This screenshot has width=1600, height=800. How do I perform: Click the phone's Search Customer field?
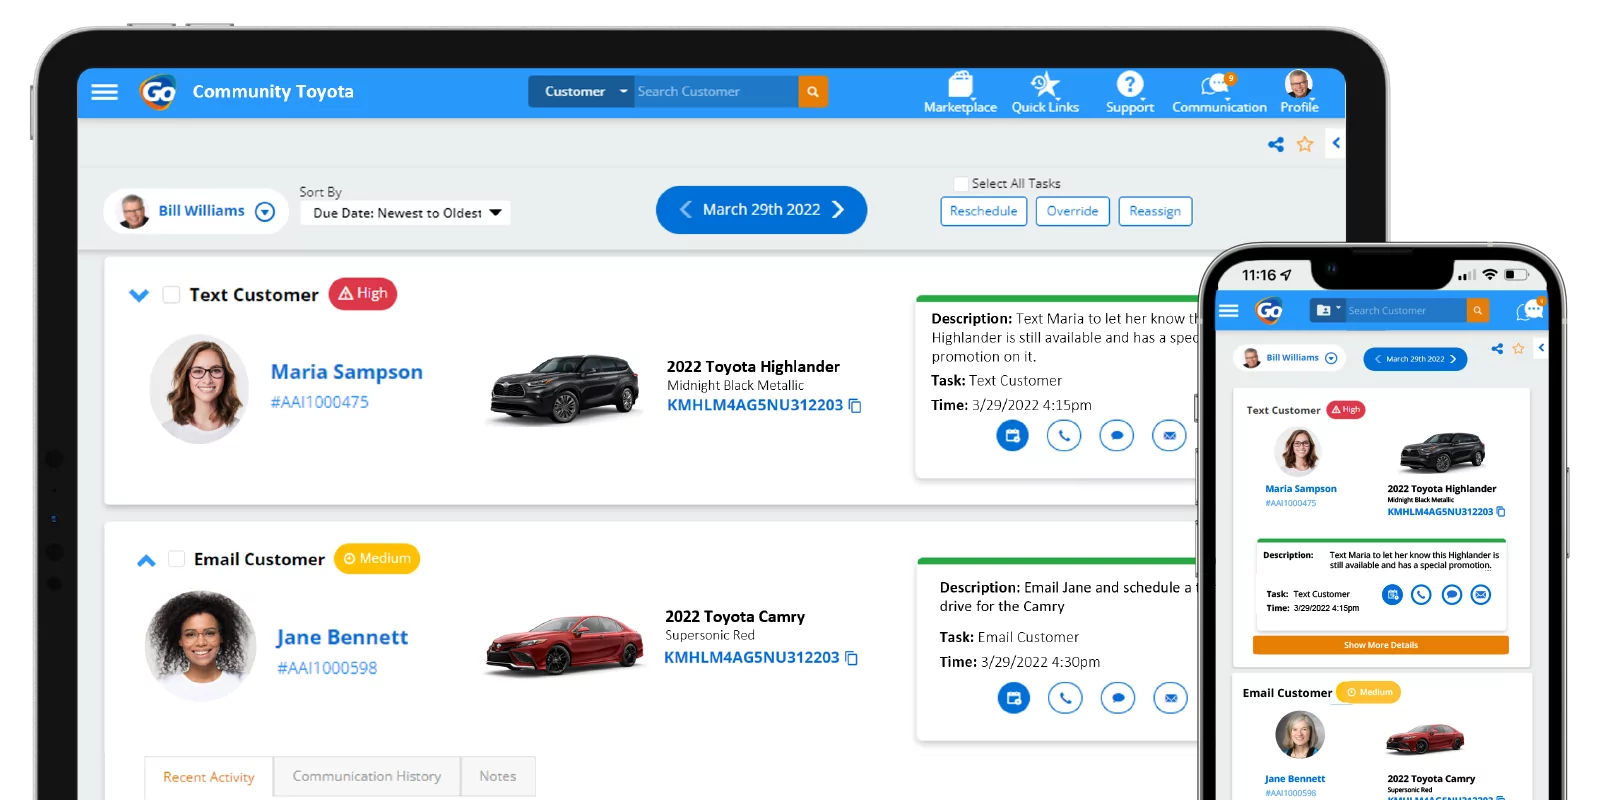click(x=1405, y=311)
